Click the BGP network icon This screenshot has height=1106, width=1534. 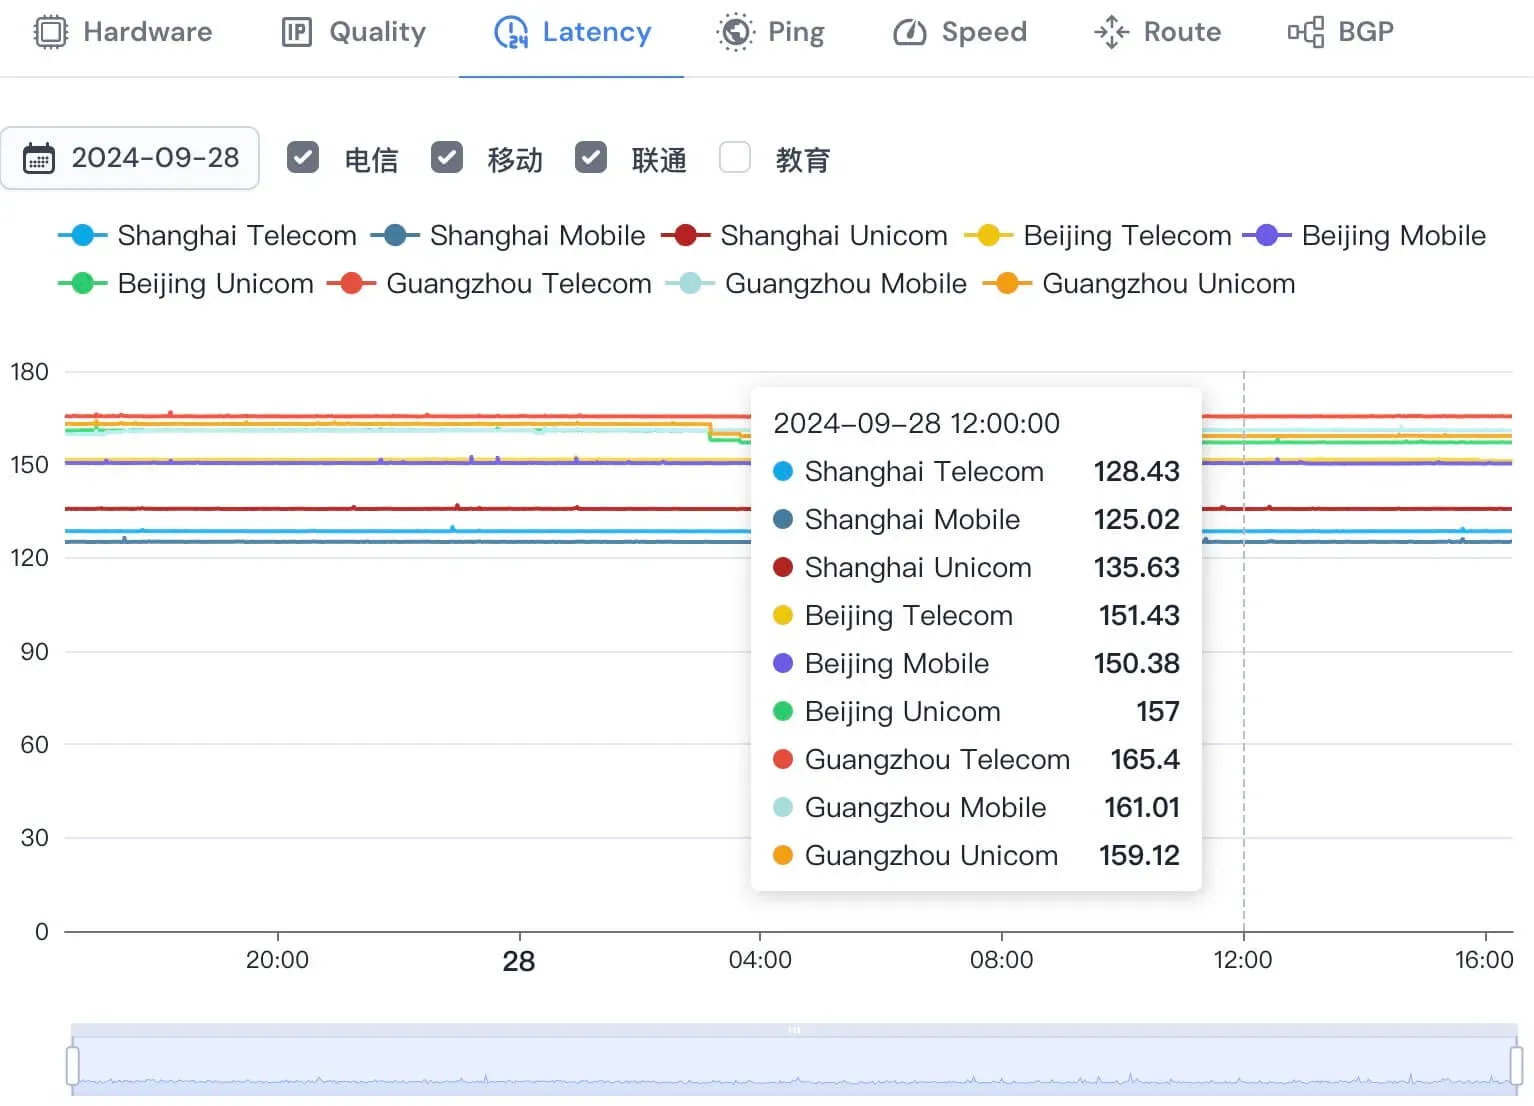tap(1305, 32)
